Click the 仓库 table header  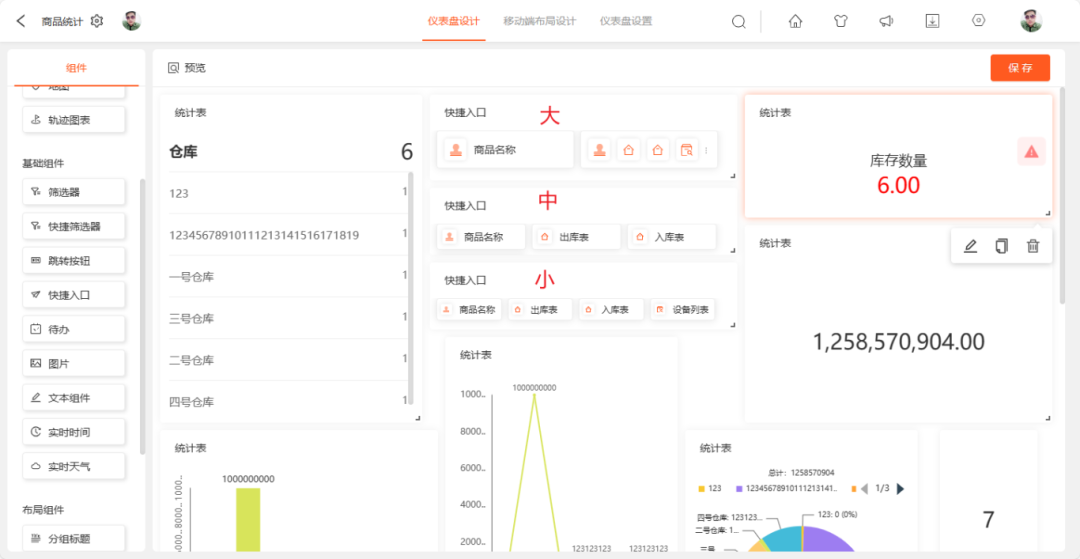pyautogui.click(x=291, y=152)
